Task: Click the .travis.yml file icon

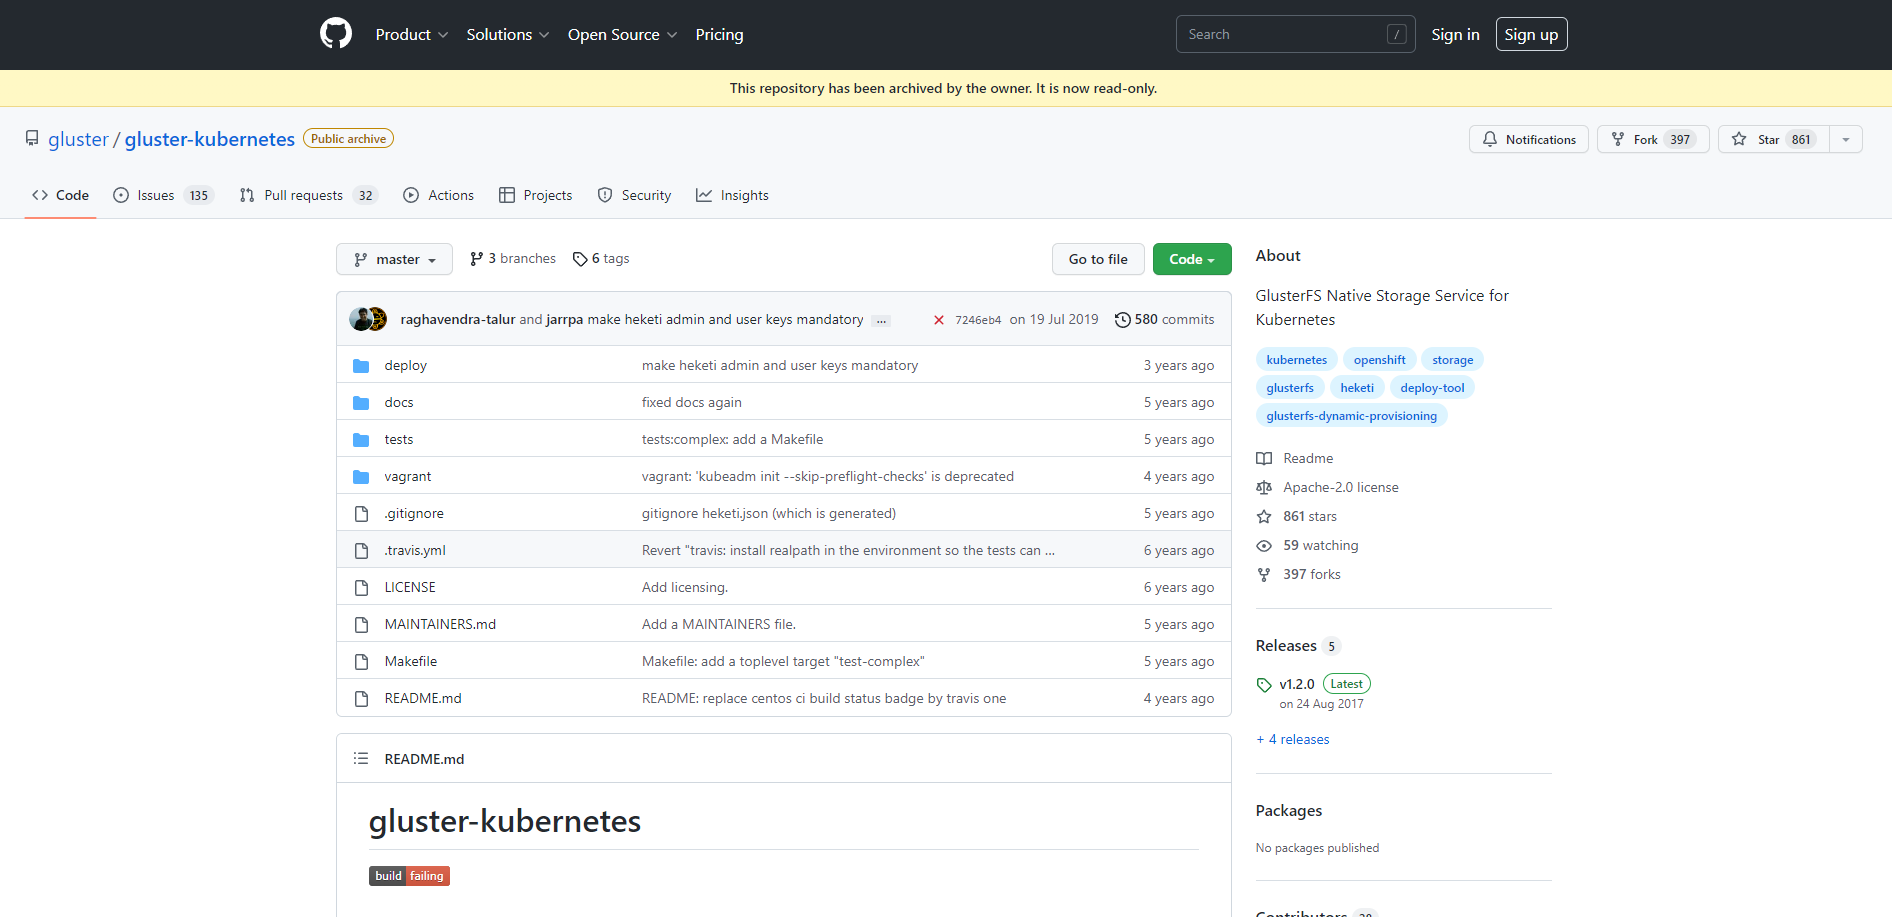Action: click(x=361, y=551)
